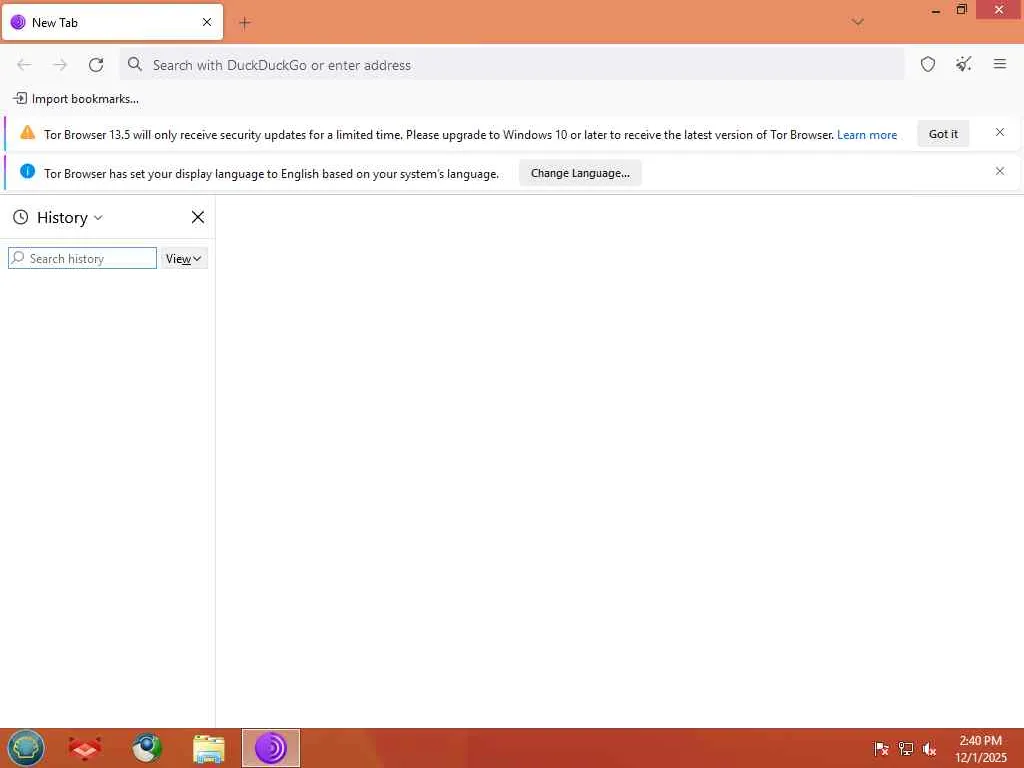1024x768 pixels.
Task: Click the network tray icon
Action: coord(905,748)
